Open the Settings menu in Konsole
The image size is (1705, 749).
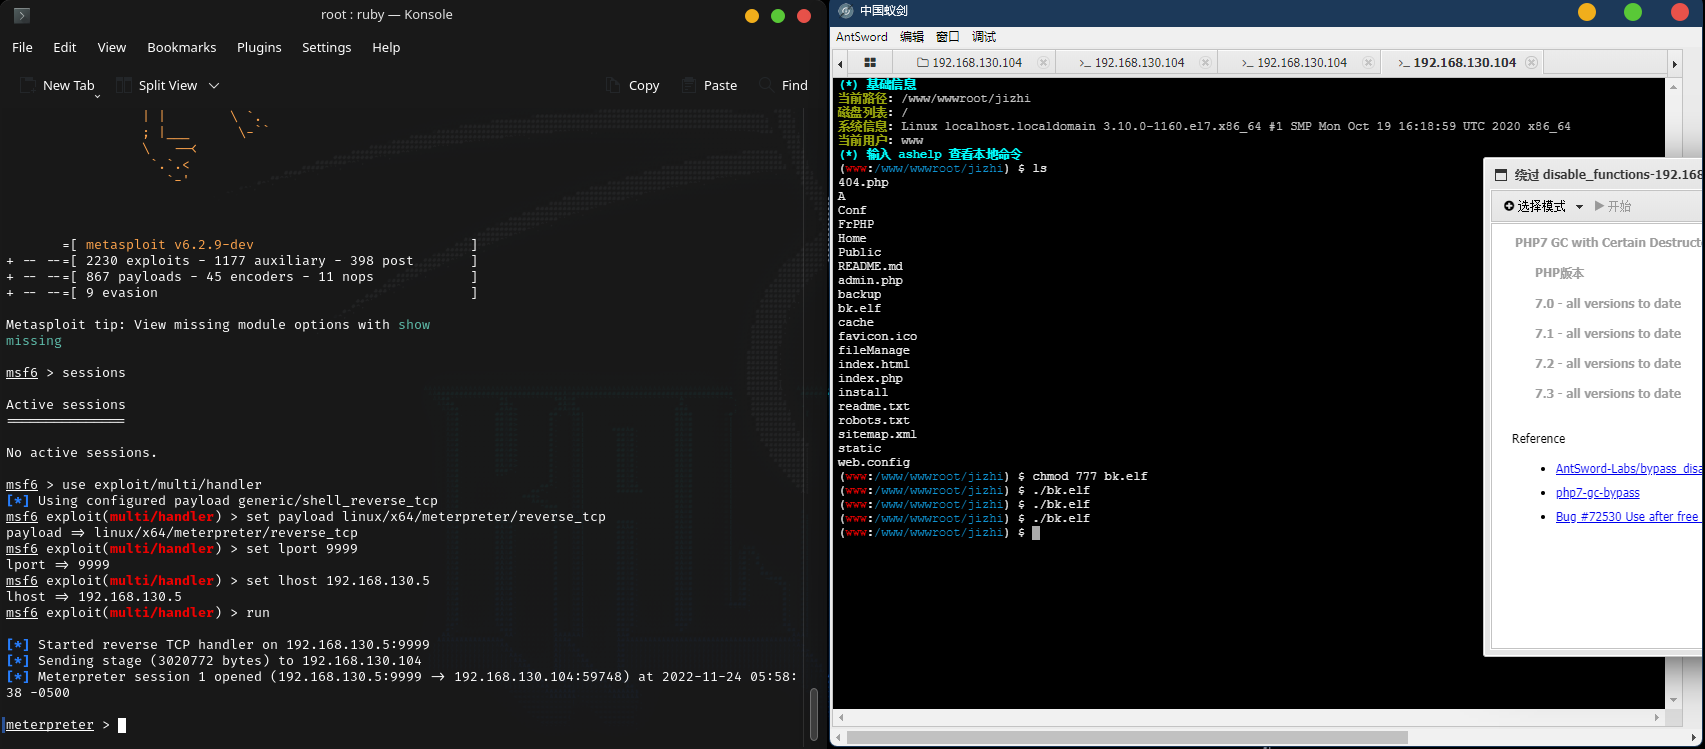pos(327,47)
